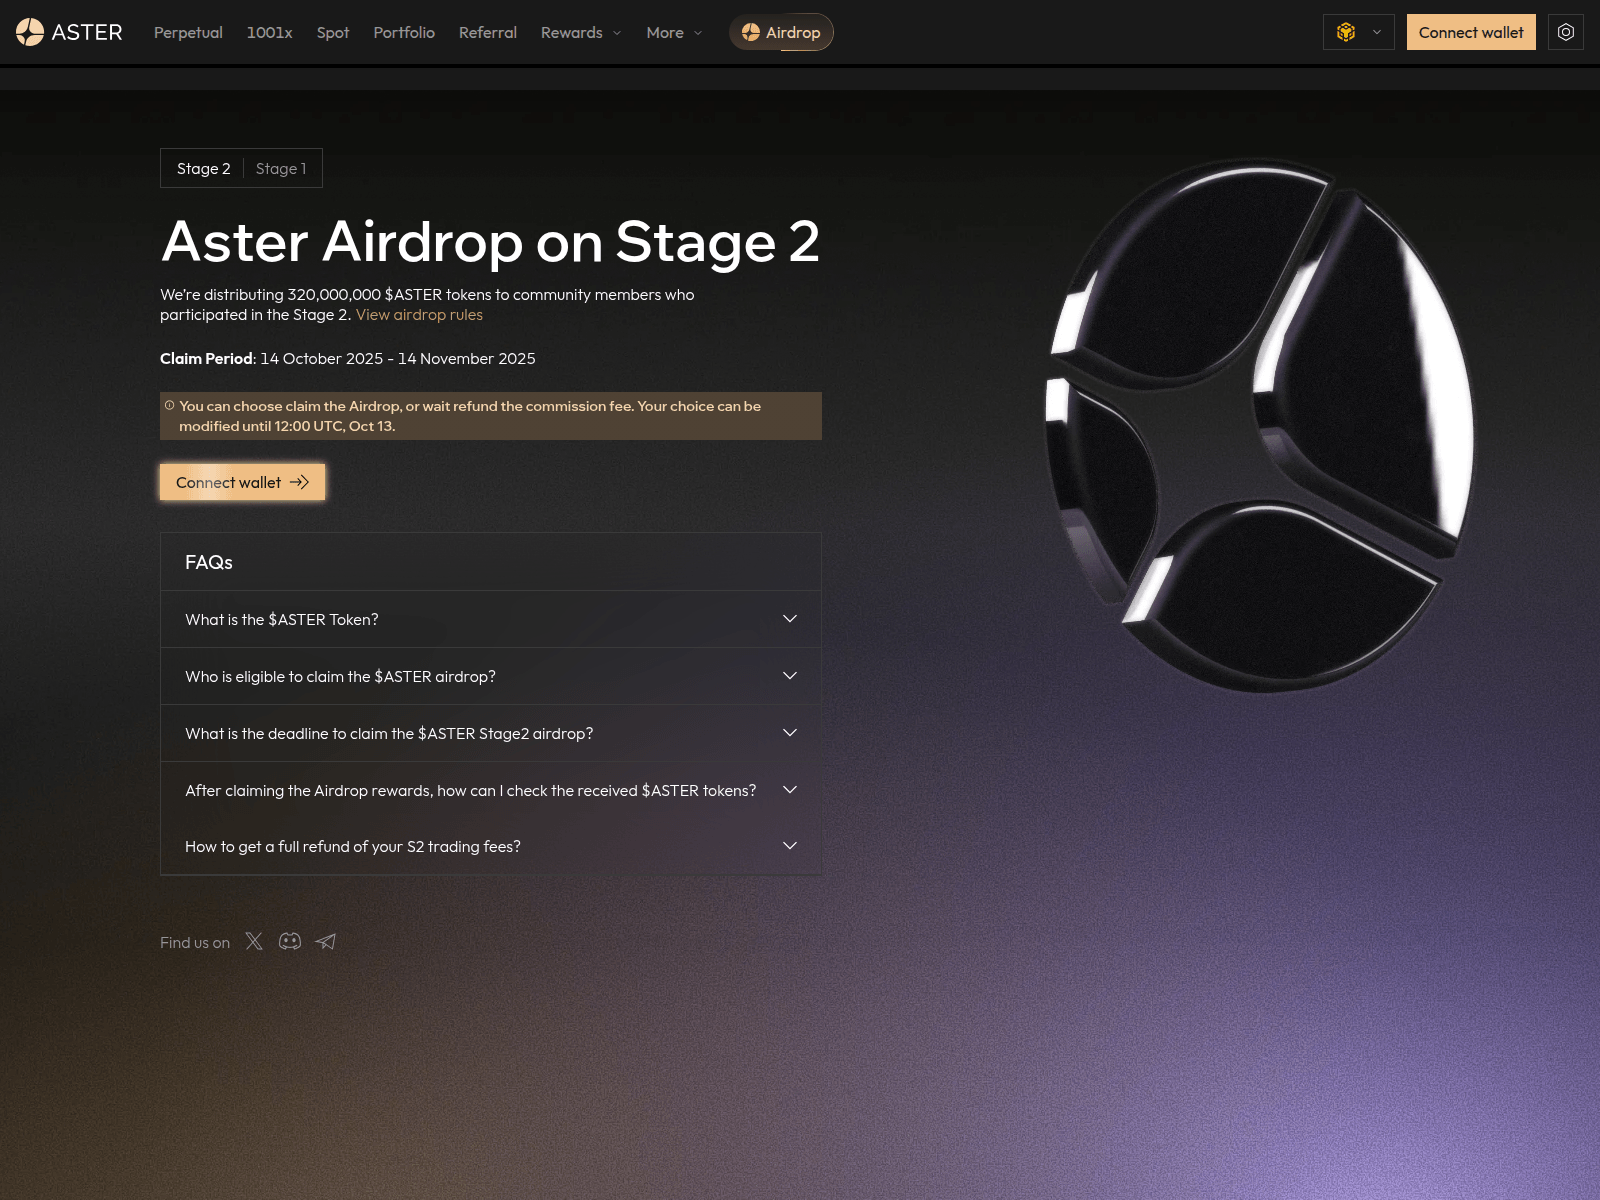Expand the Rewards dropdown menu
The height and width of the screenshot is (1200, 1600).
(581, 32)
